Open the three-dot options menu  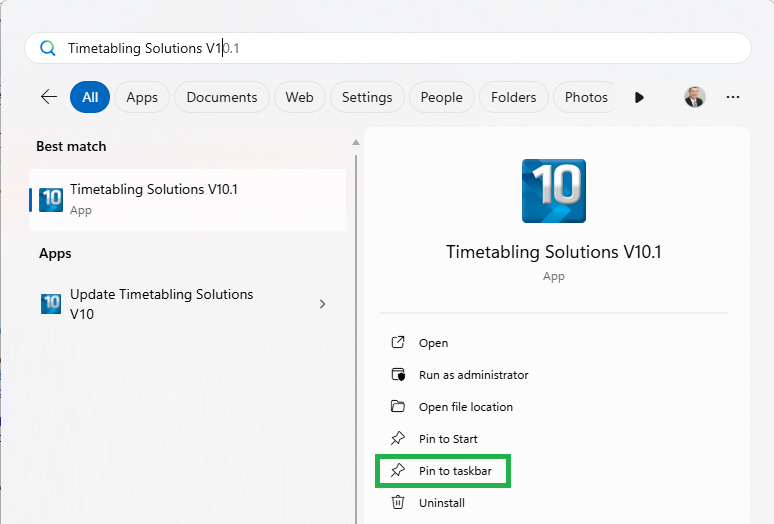[x=733, y=97]
